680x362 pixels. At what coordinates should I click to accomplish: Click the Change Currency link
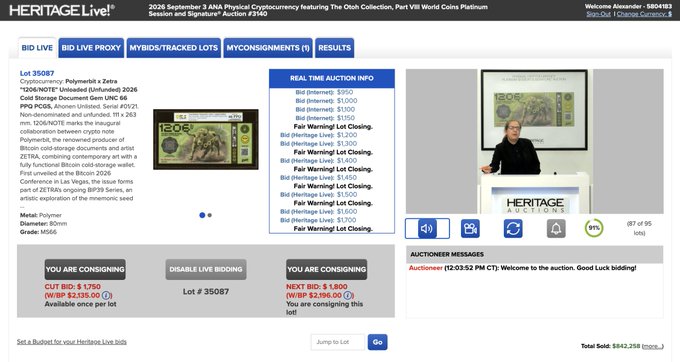pyautogui.click(x=644, y=14)
